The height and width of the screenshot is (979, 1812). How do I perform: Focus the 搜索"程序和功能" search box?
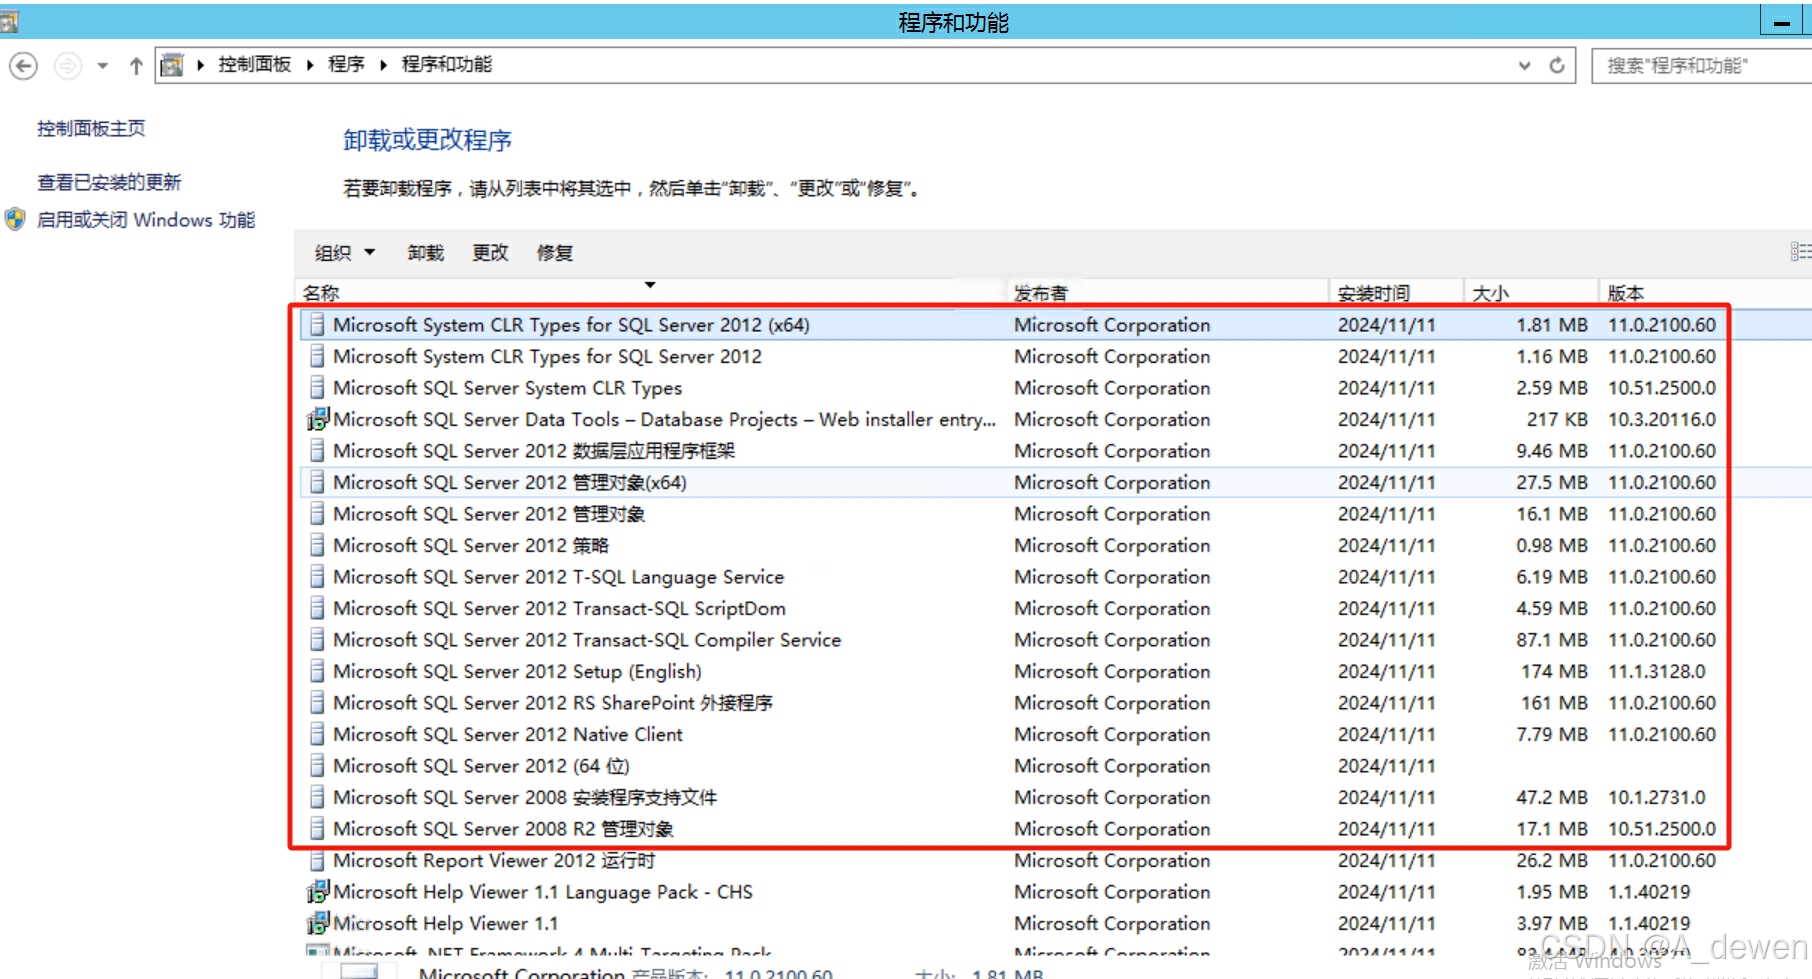point(1701,66)
